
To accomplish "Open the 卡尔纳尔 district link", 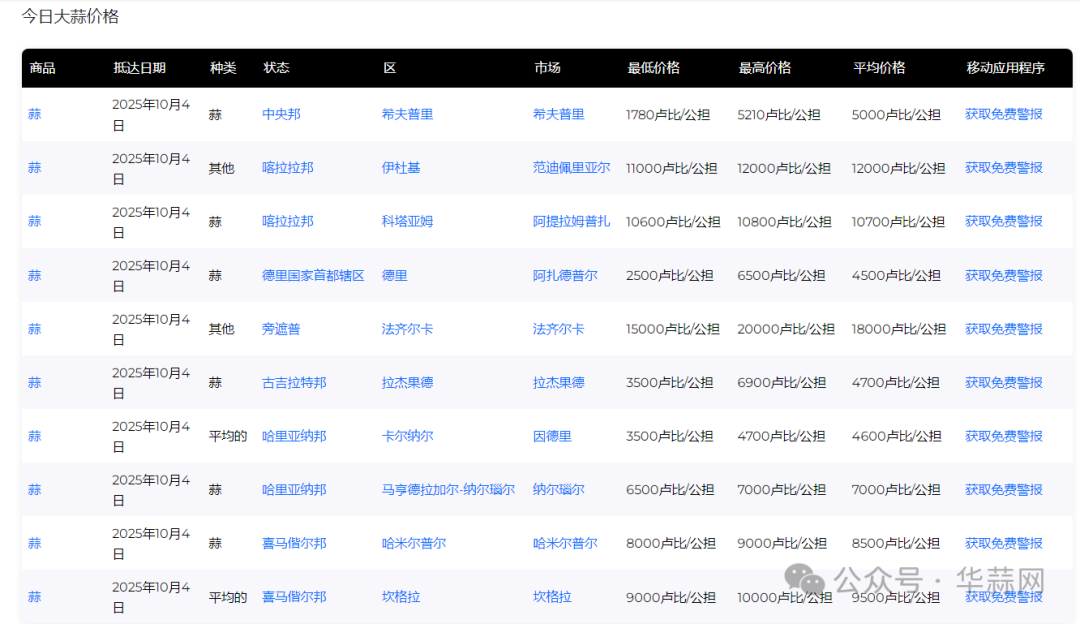I will (407, 437).
